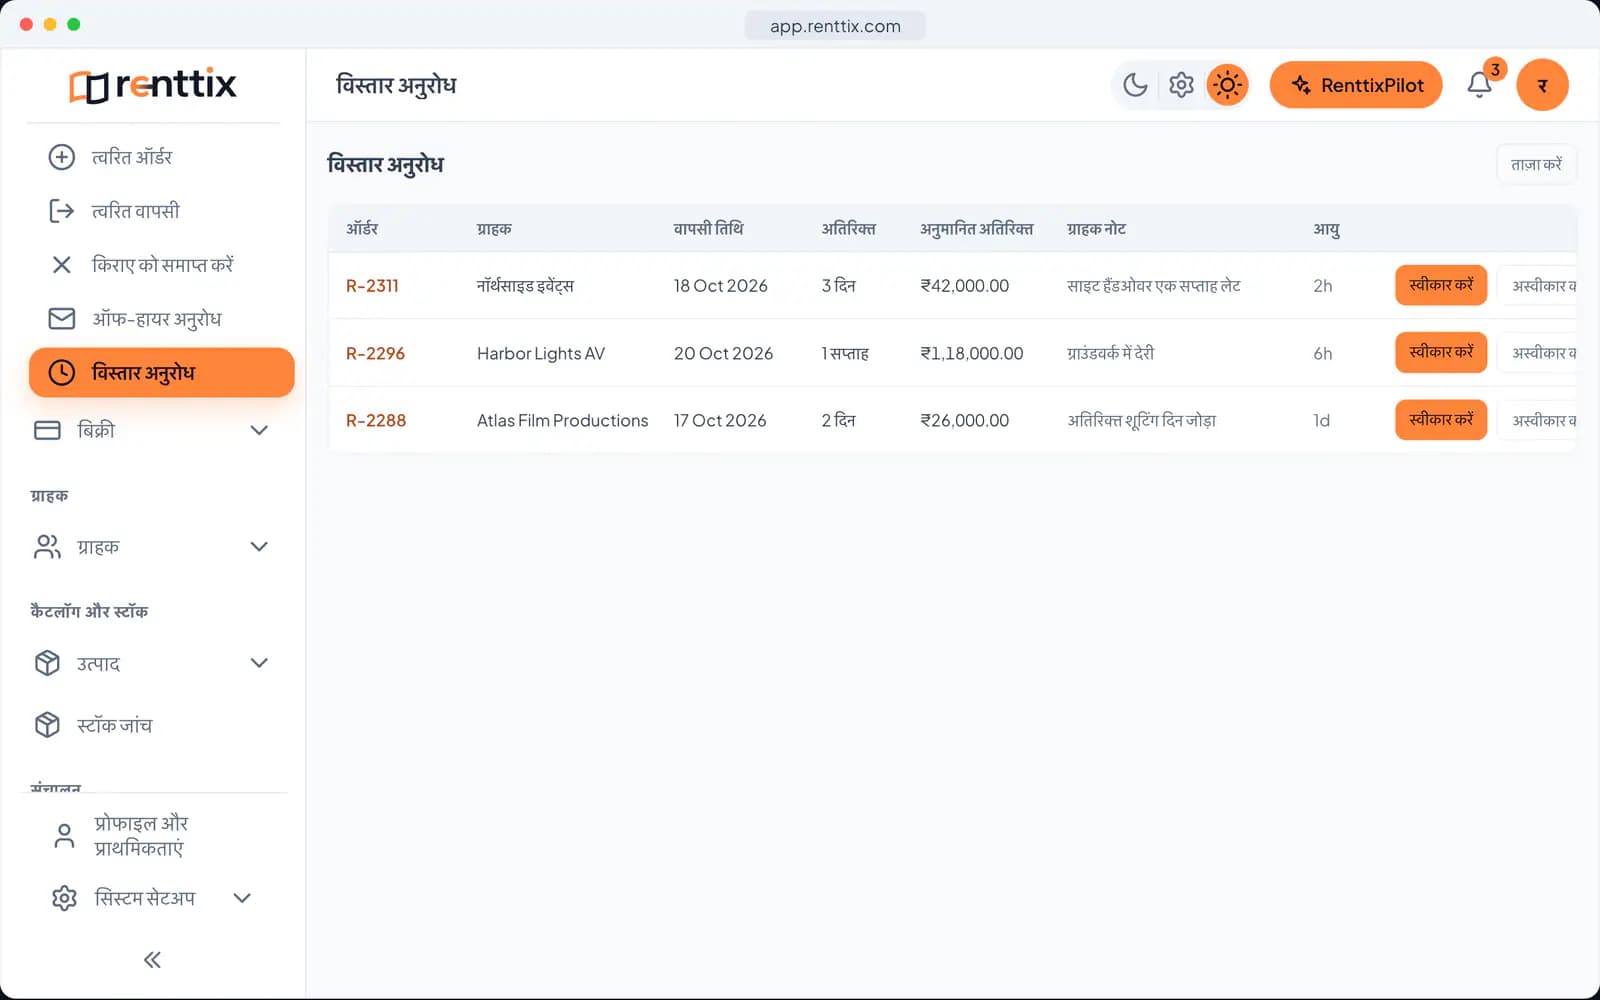Click ताज़ा करें (refresh) button

(x=1536, y=164)
